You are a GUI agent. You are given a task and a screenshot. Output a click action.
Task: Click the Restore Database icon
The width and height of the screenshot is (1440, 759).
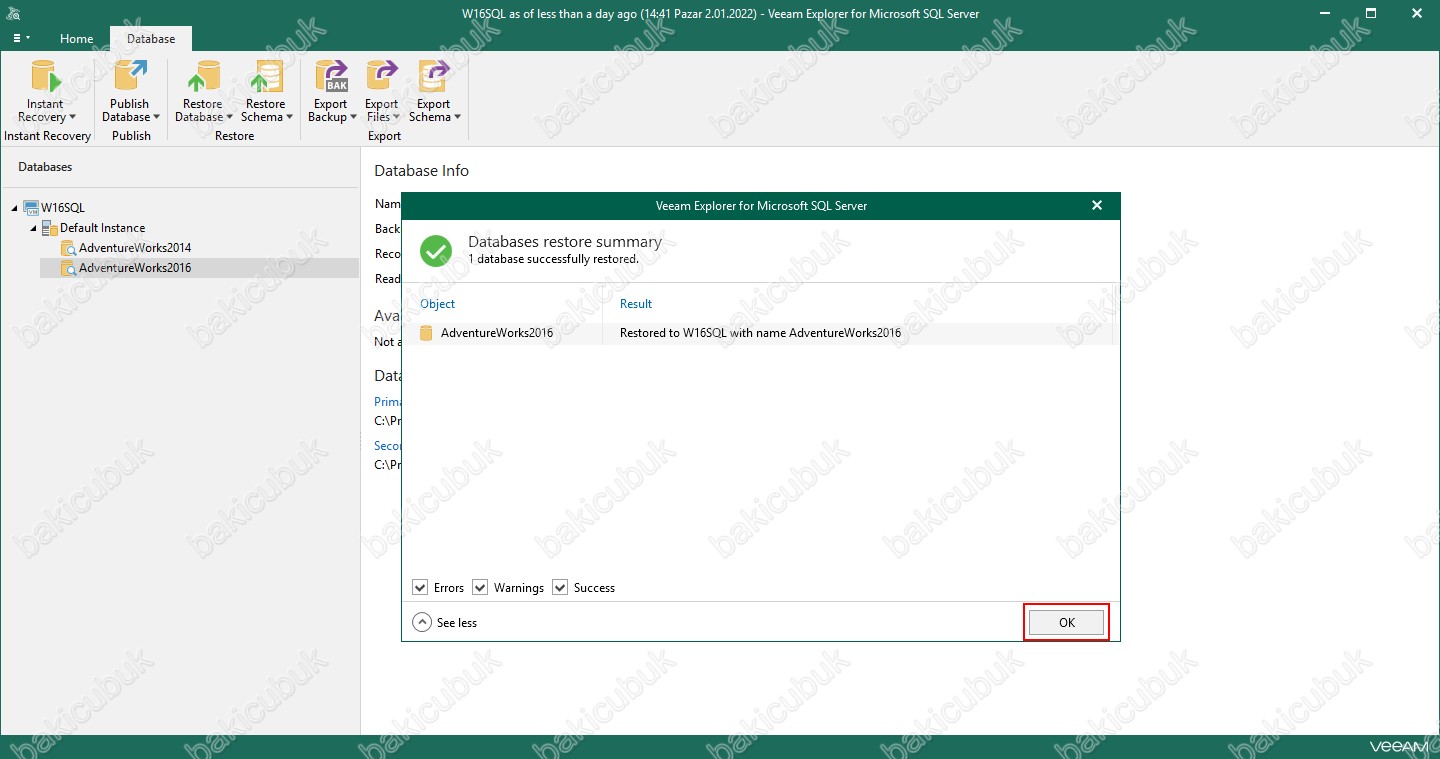tap(203, 77)
